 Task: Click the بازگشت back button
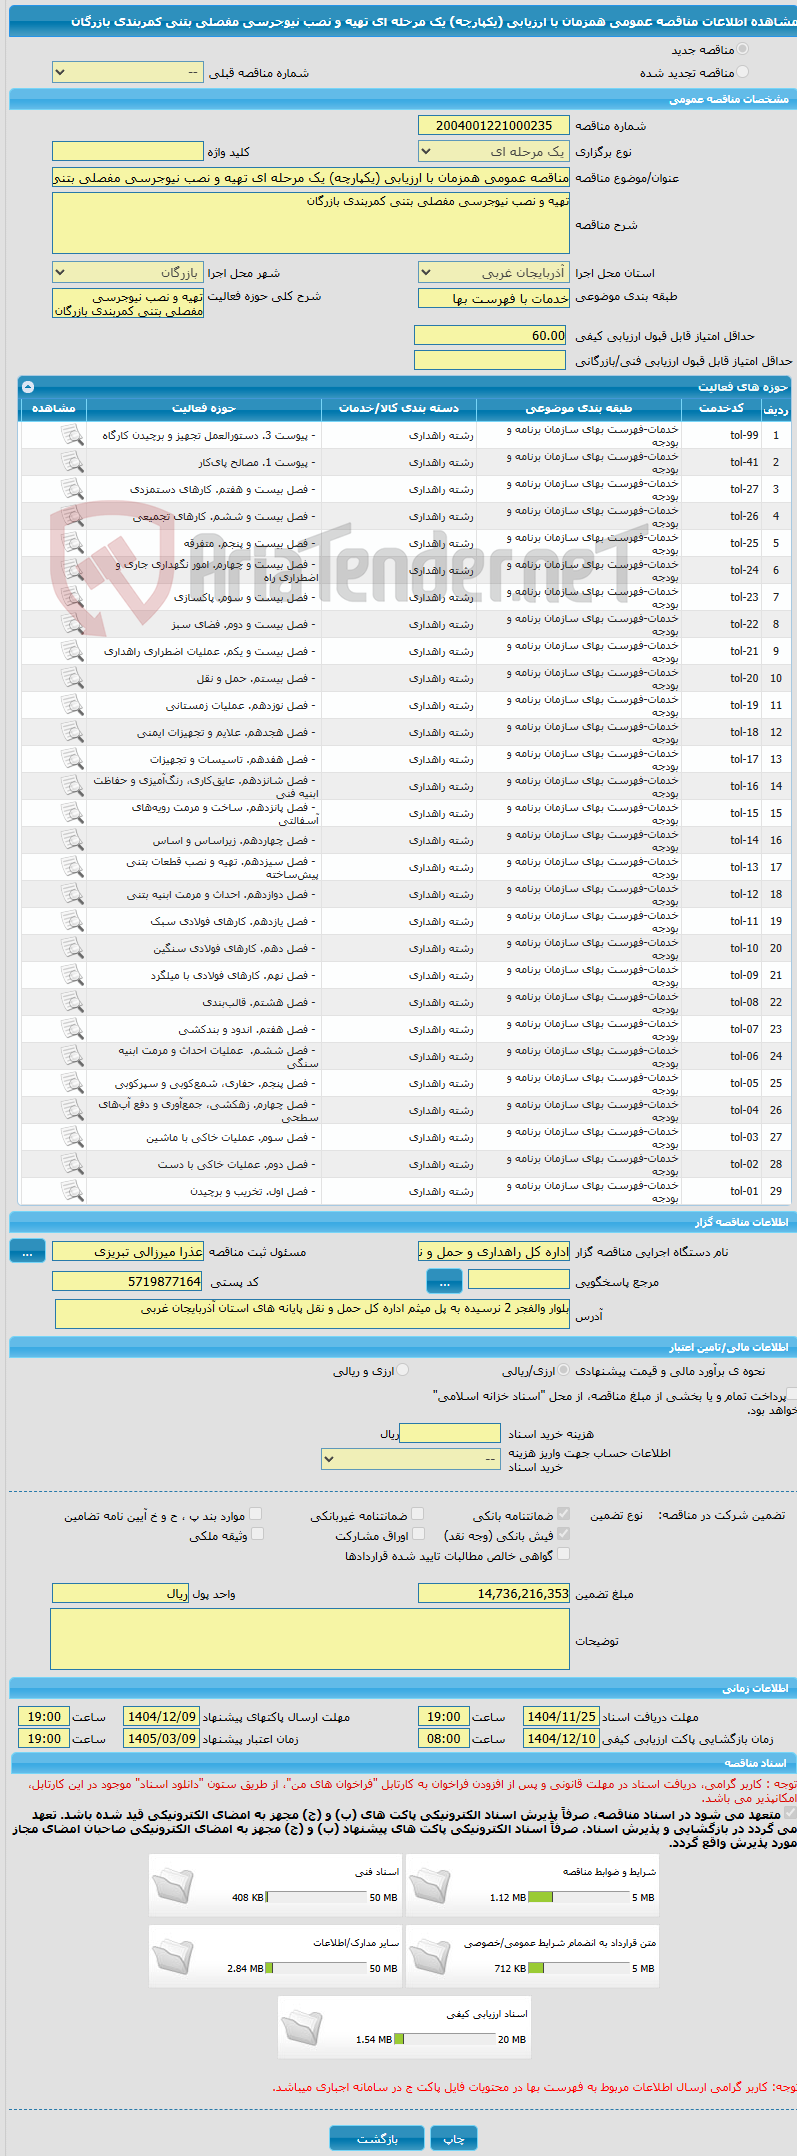377,2138
